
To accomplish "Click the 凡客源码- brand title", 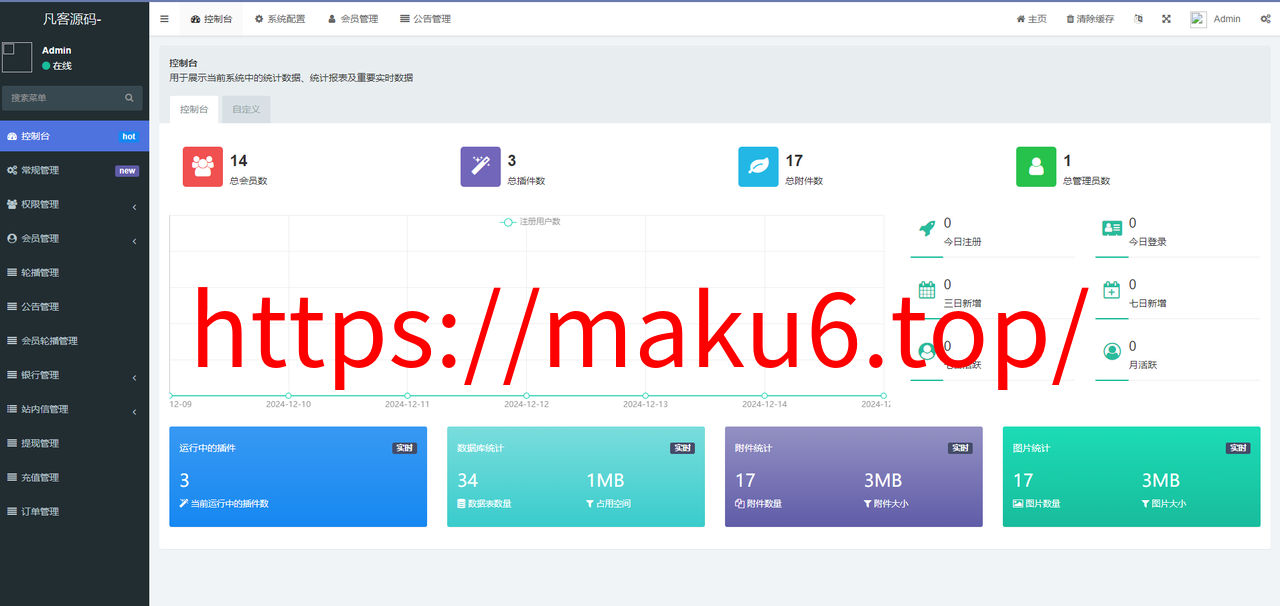I will pyautogui.click(x=73, y=19).
